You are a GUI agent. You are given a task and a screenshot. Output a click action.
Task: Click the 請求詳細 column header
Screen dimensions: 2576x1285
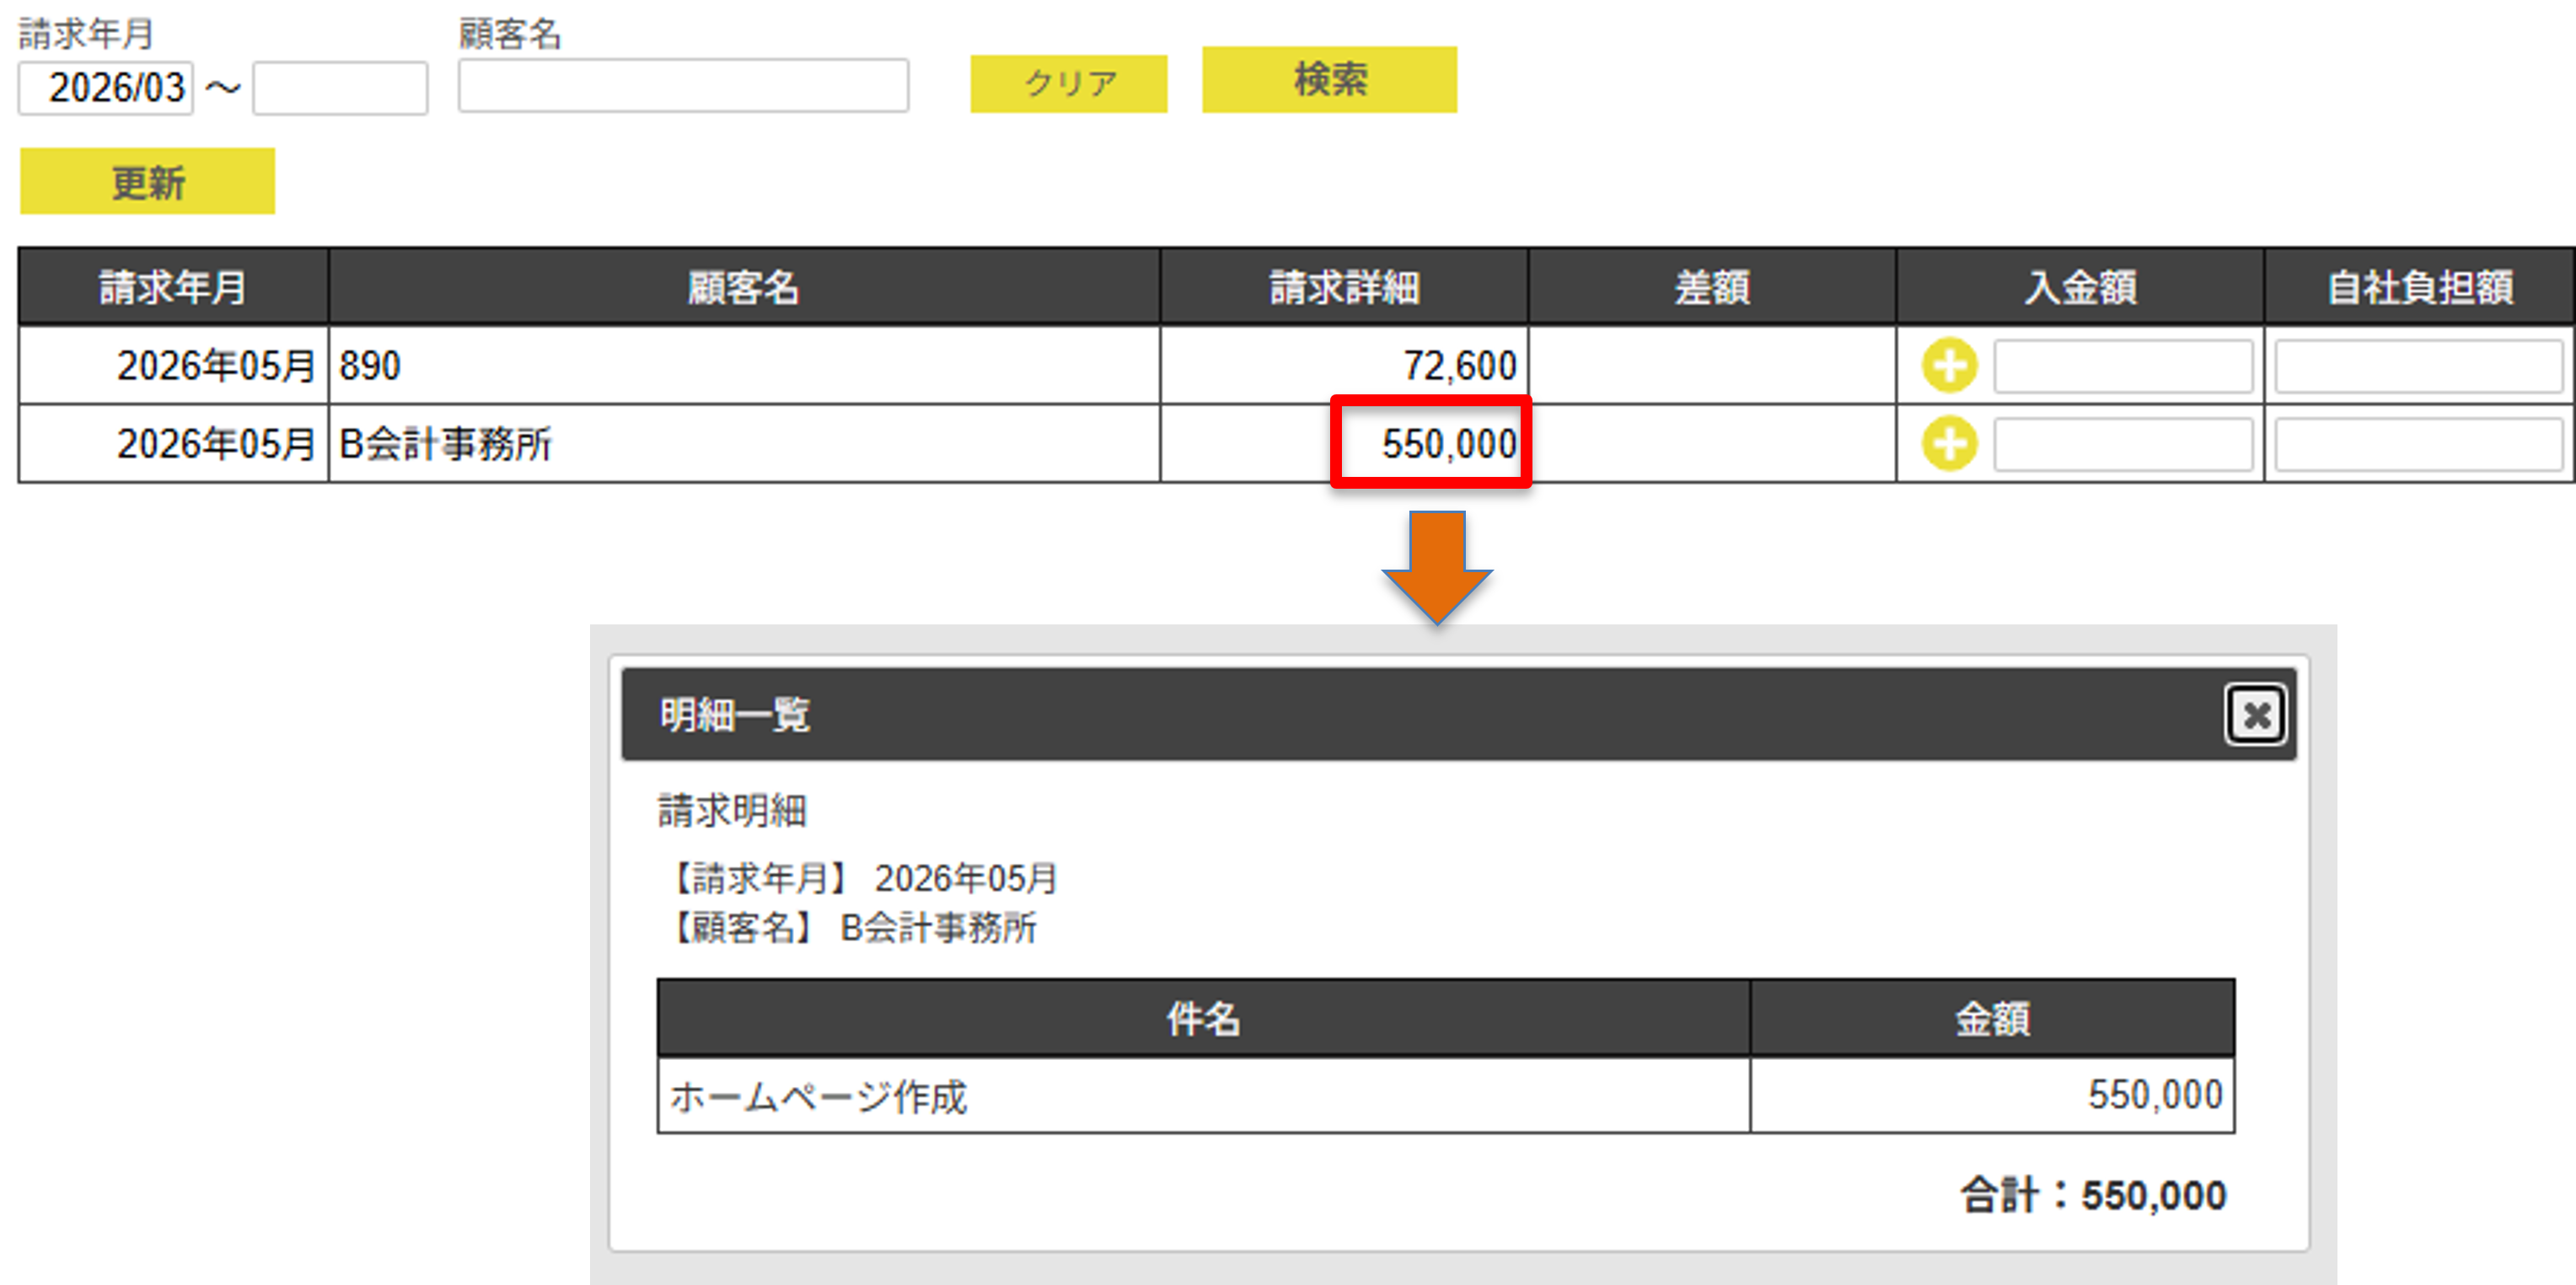click(x=1344, y=287)
